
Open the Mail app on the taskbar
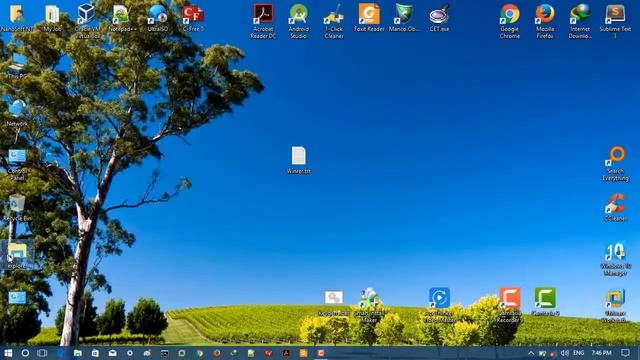(112, 353)
